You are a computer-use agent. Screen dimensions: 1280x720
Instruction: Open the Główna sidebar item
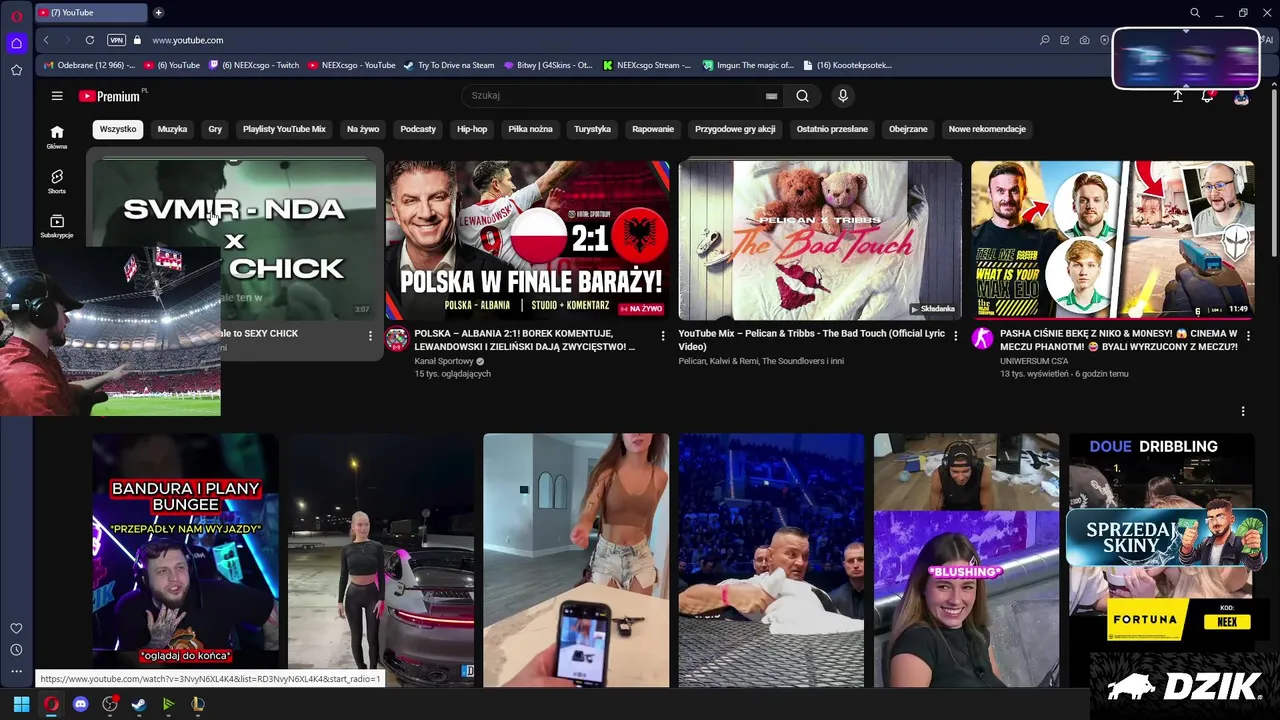[57, 137]
